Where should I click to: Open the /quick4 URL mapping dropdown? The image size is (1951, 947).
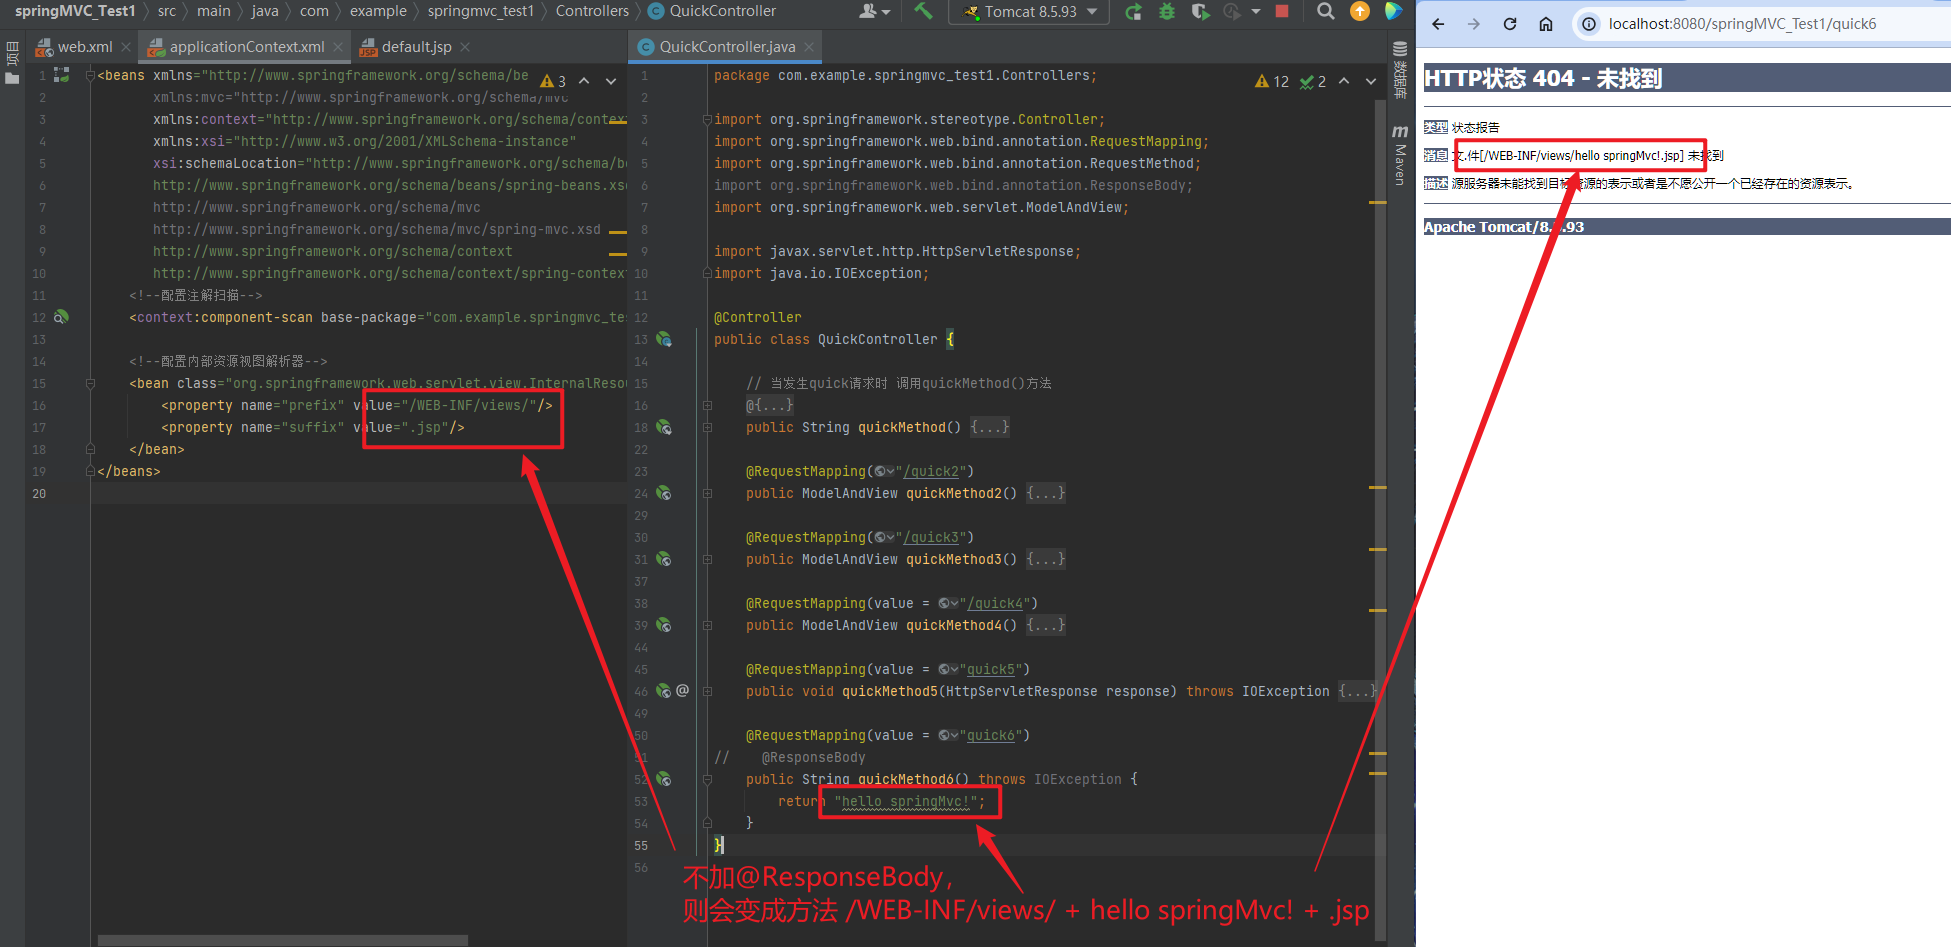pyautogui.click(x=949, y=603)
